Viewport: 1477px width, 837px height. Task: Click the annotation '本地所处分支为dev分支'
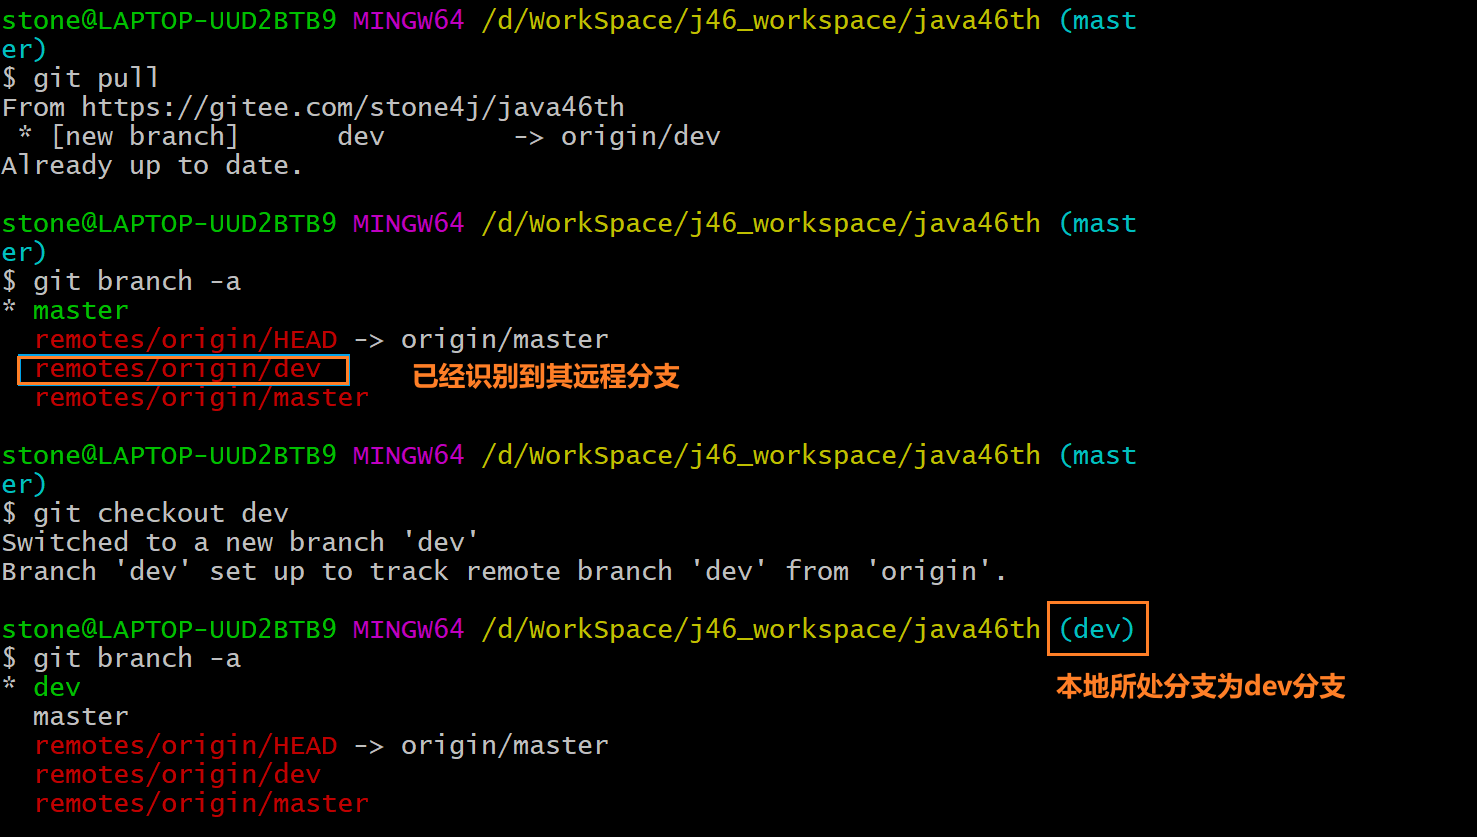(x=1200, y=687)
